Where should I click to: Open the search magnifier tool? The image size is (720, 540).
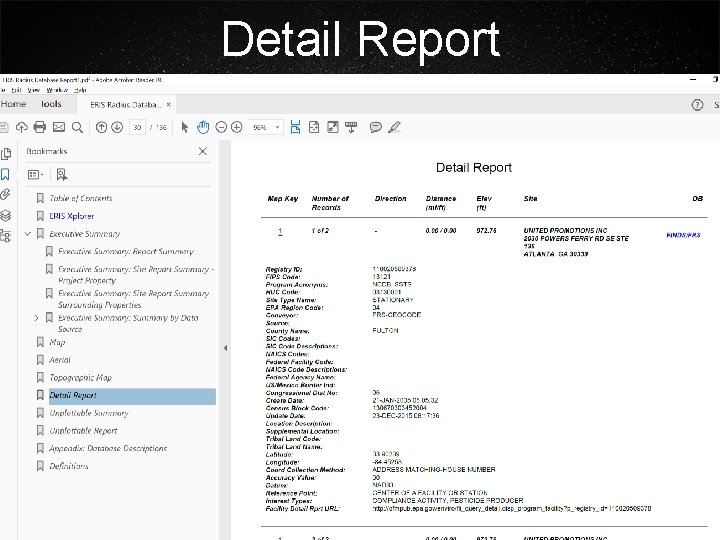tap(77, 127)
